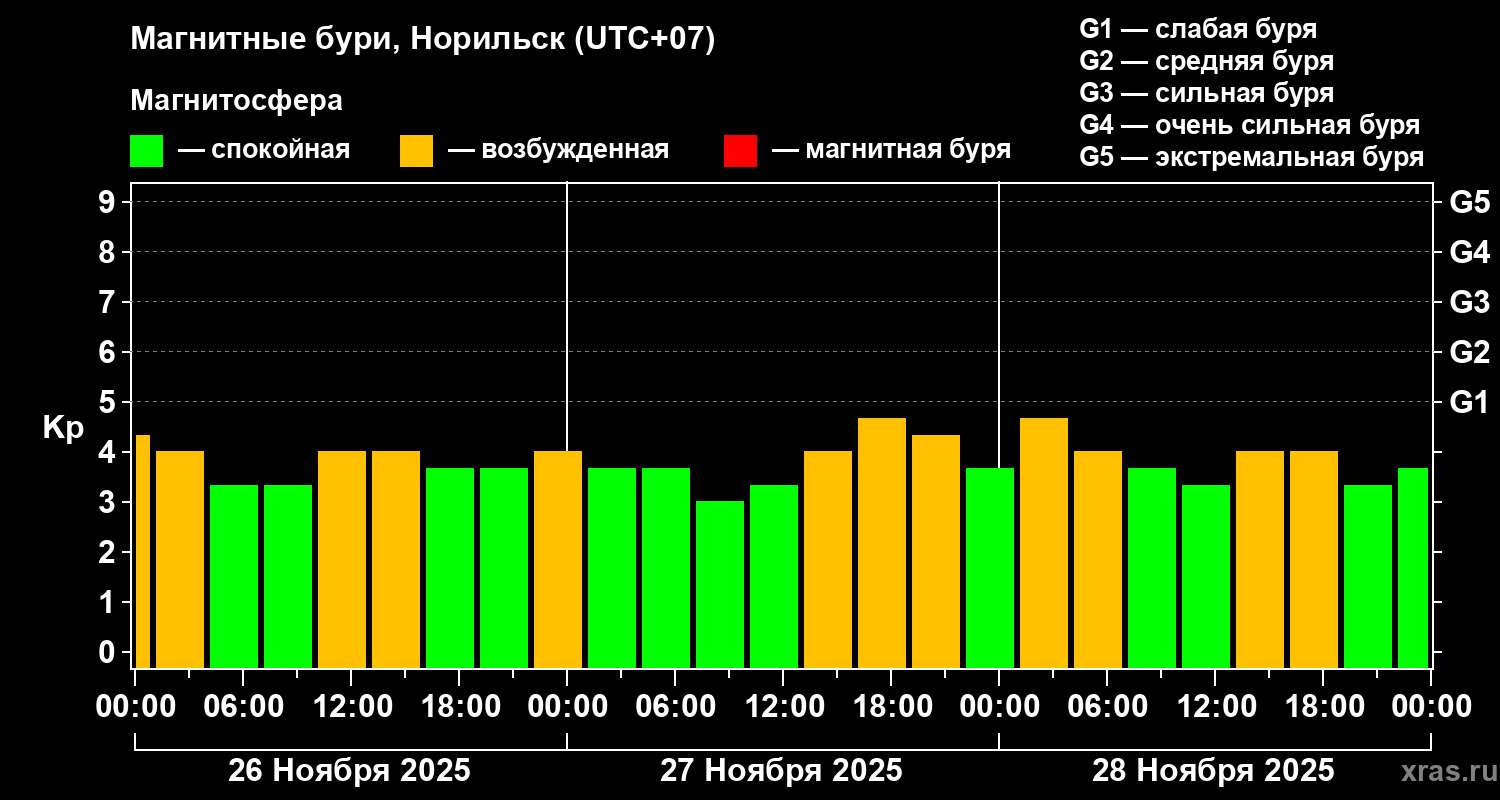Click the shortest green bar on 27 Ноября
Screen dimensions: 1500x800
pyautogui.click(x=720, y=584)
